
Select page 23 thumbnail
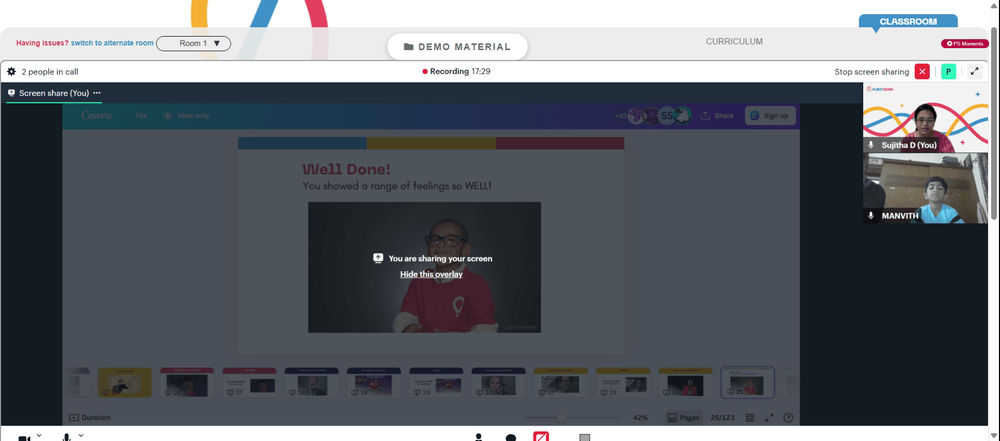[x=623, y=382]
